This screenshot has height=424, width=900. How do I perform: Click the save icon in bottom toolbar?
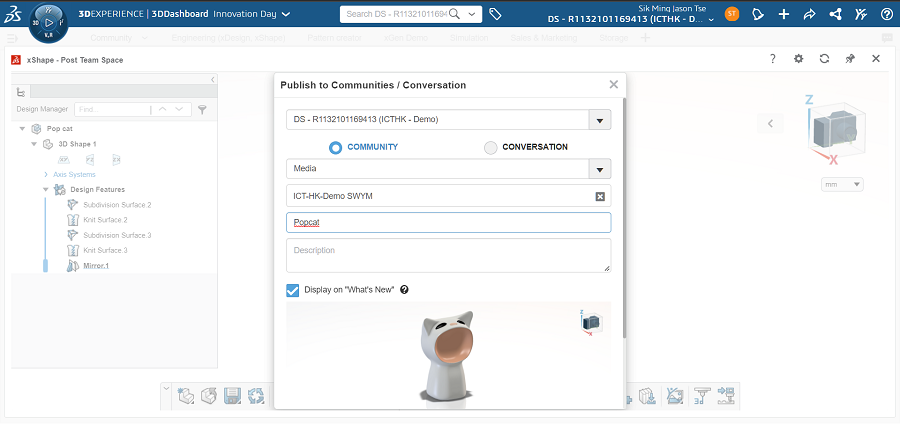pos(233,396)
